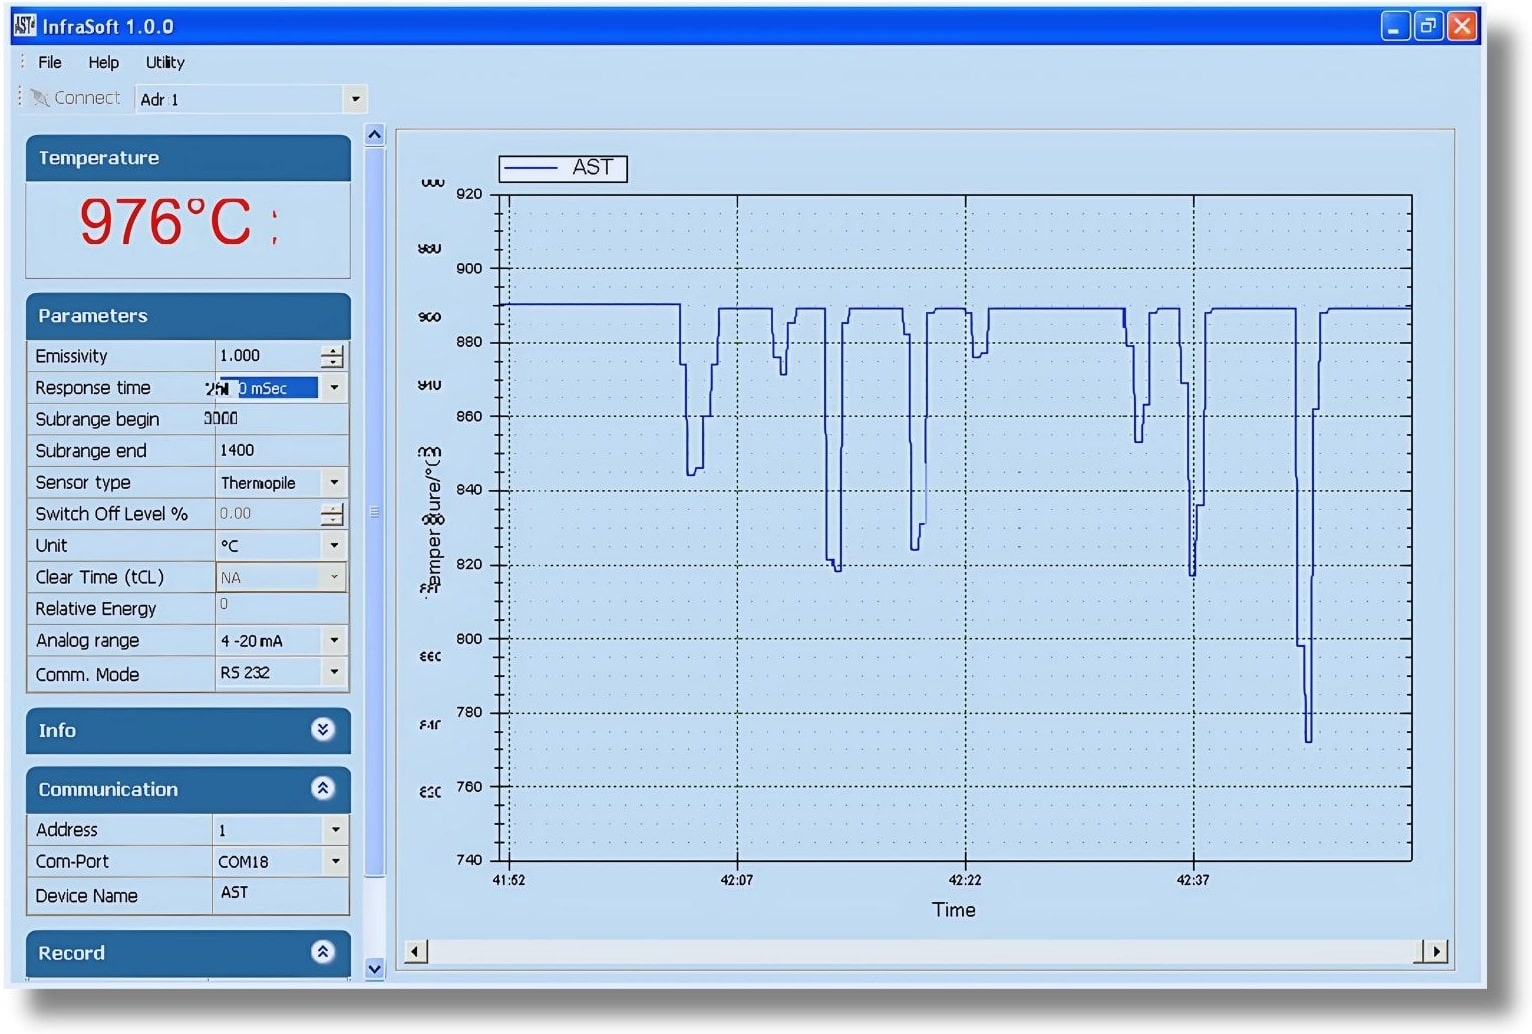1532x1034 pixels.
Task: Click the Com-Port label
Action: (x=72, y=861)
